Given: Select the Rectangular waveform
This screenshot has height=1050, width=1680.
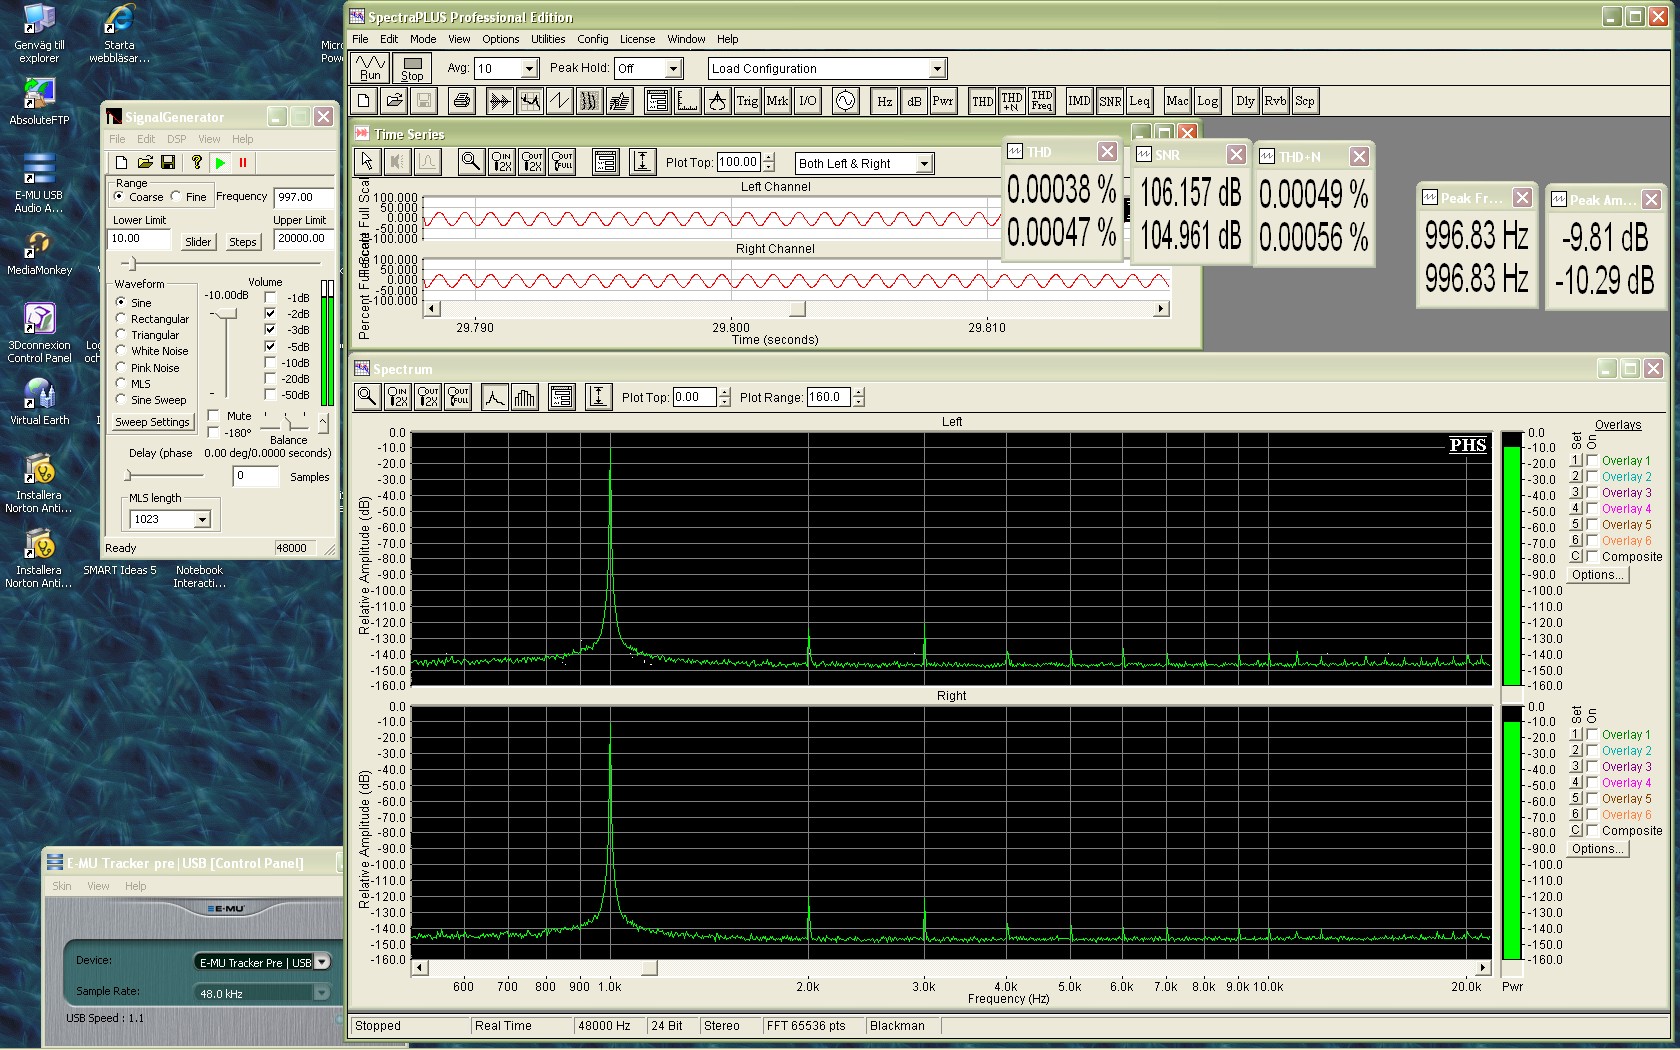Looking at the screenshot, I should pyautogui.click(x=121, y=319).
